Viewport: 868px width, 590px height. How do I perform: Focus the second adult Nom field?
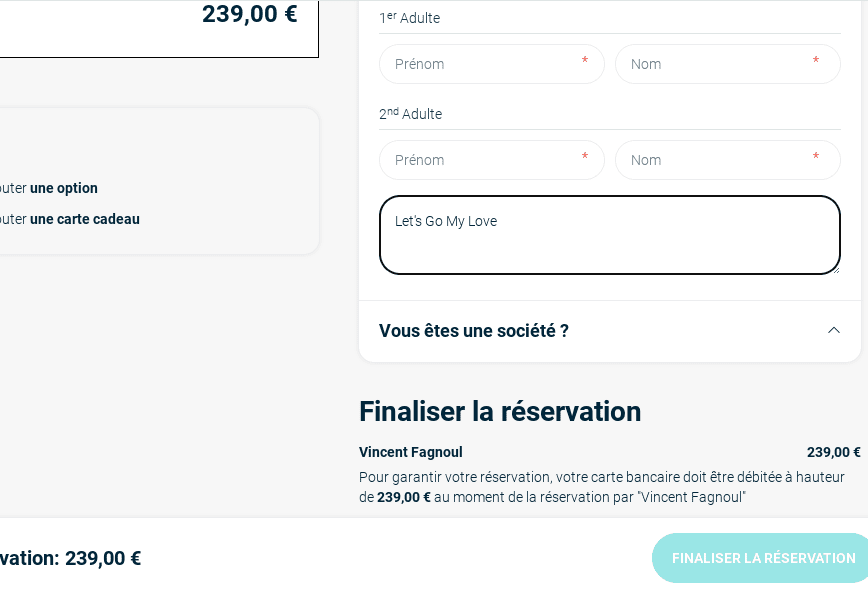tap(727, 160)
